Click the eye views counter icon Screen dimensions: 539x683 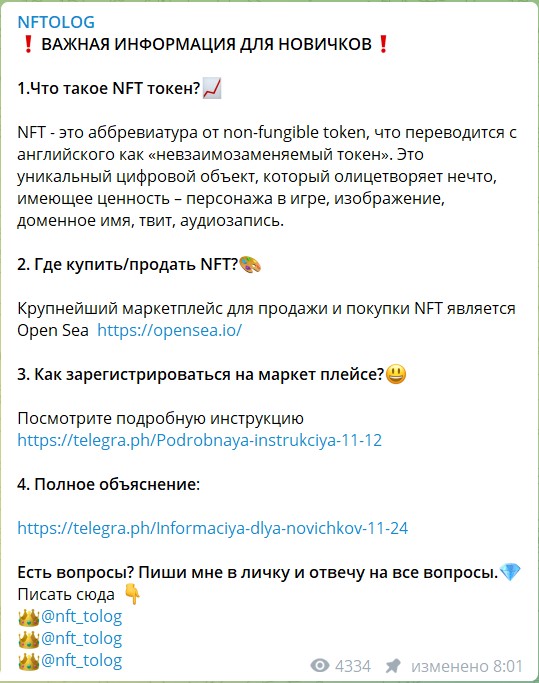320,666
